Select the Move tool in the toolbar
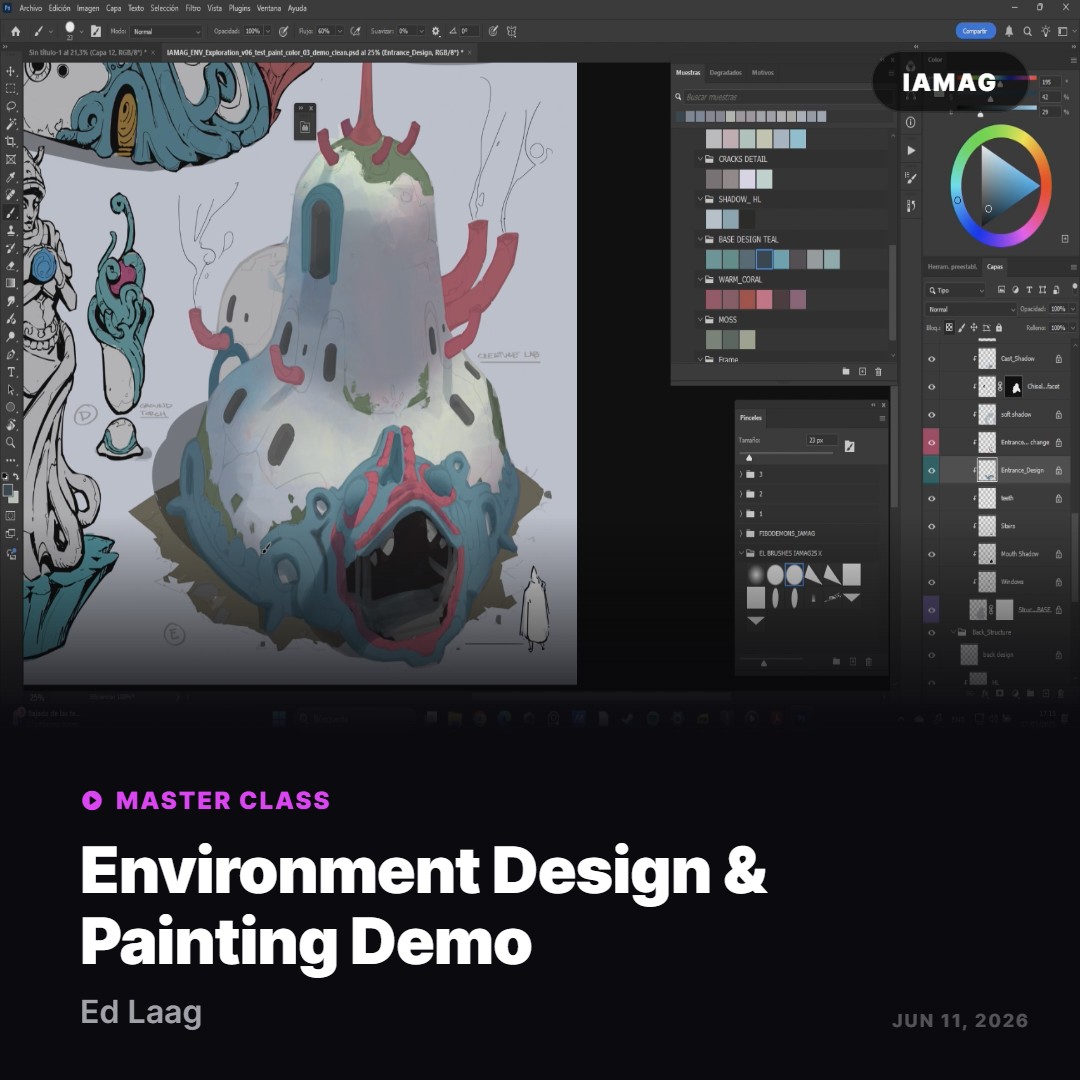Screen dimensions: 1080x1080 click(x=10, y=71)
